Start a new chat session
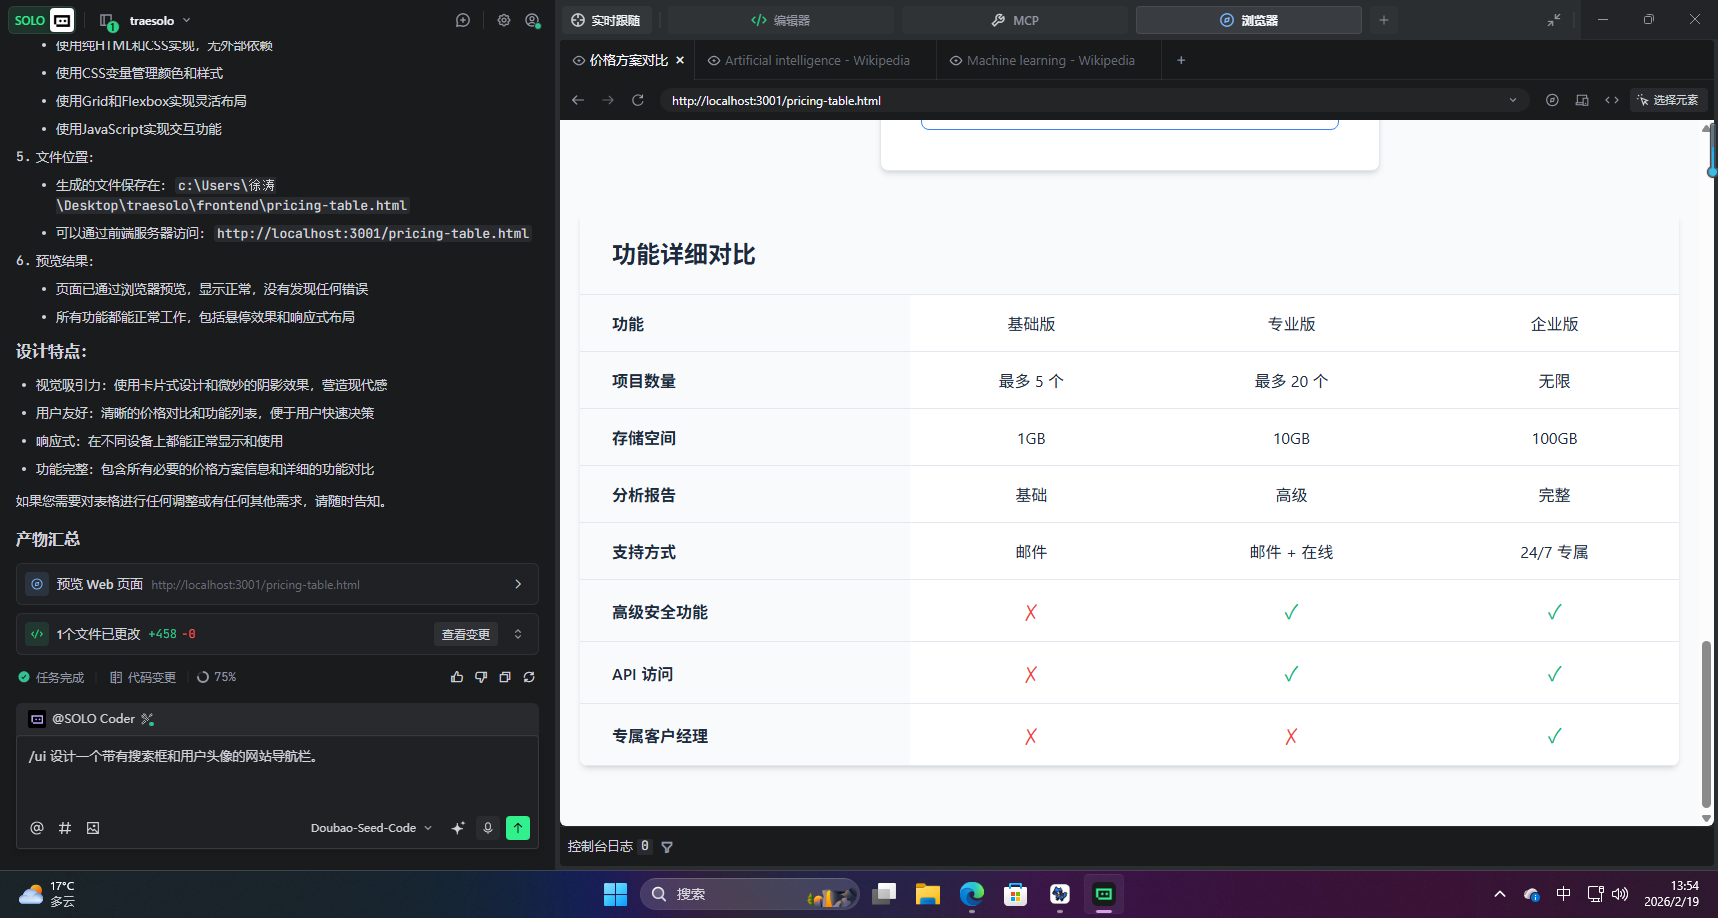This screenshot has height=918, width=1718. [463, 20]
